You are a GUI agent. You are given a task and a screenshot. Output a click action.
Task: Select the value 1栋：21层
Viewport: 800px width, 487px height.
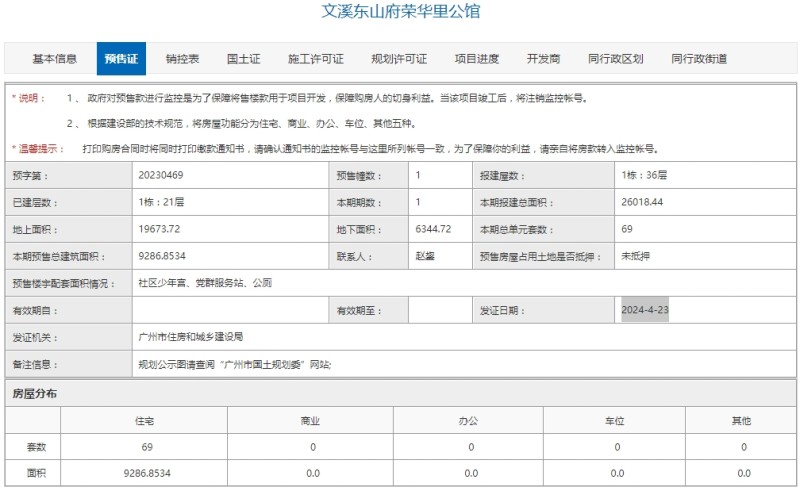pyautogui.click(x=161, y=202)
